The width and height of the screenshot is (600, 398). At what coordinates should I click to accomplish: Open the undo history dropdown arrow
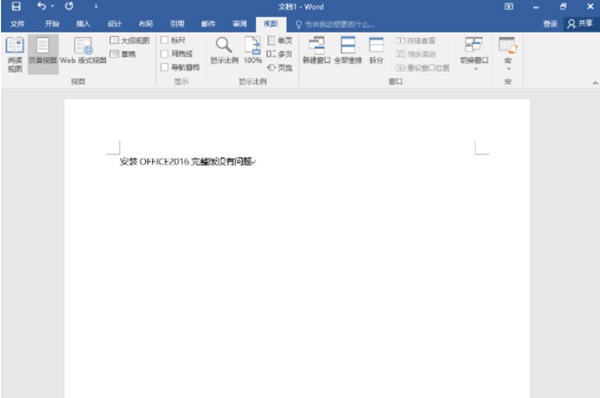[52, 7]
